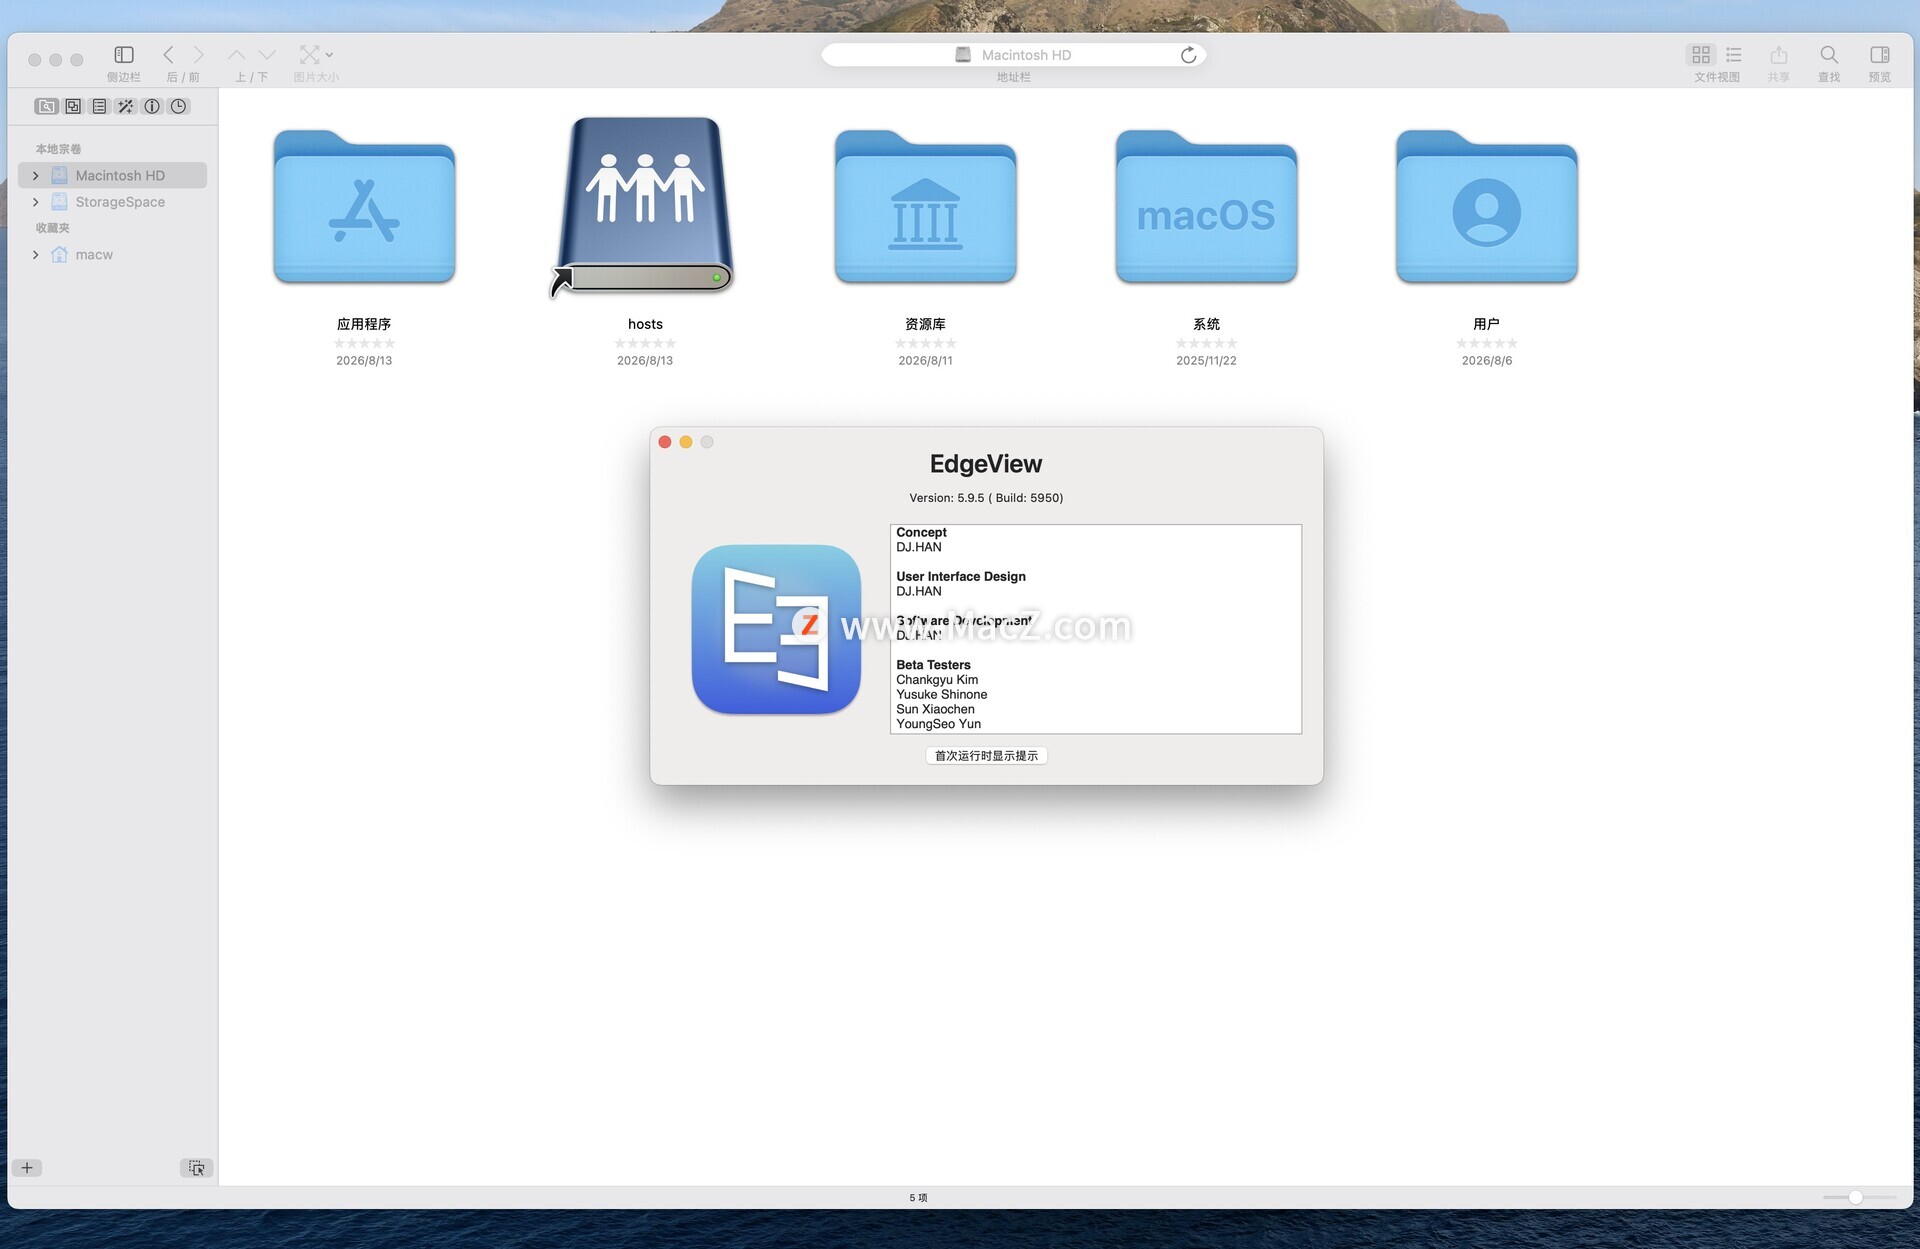Select the list sidebar tab
Viewport: 1920px width, 1249px height.
(x=99, y=106)
